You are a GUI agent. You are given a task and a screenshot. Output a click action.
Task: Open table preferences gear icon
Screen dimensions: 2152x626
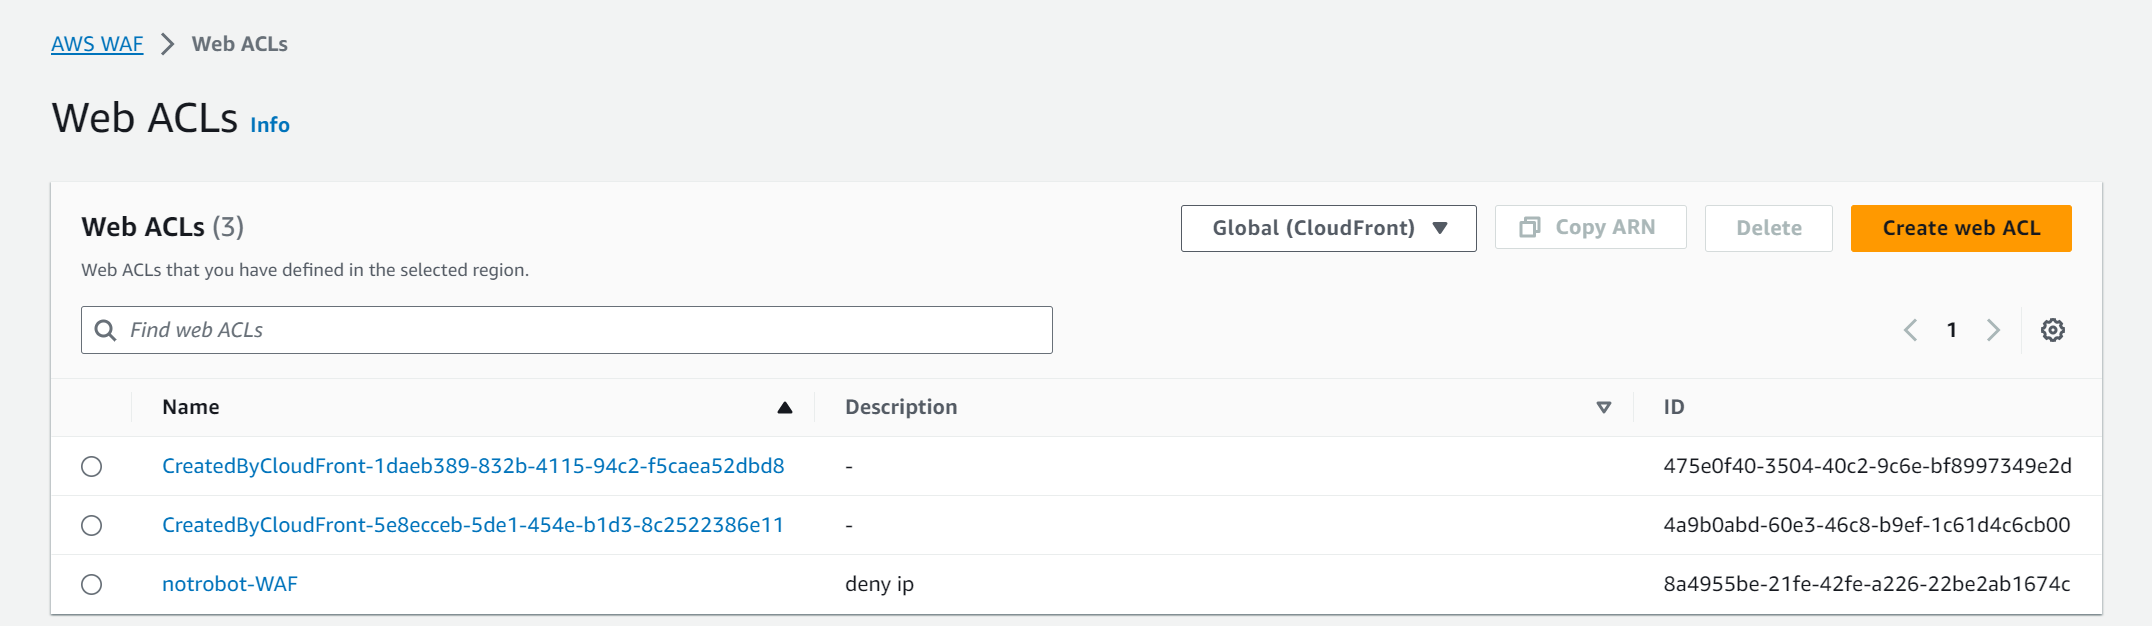pyautogui.click(x=2052, y=330)
